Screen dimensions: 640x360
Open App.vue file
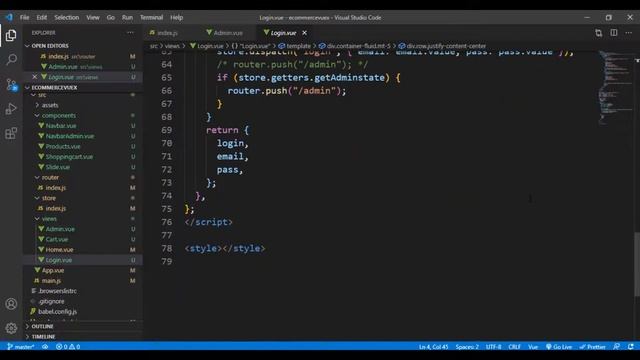(53, 270)
